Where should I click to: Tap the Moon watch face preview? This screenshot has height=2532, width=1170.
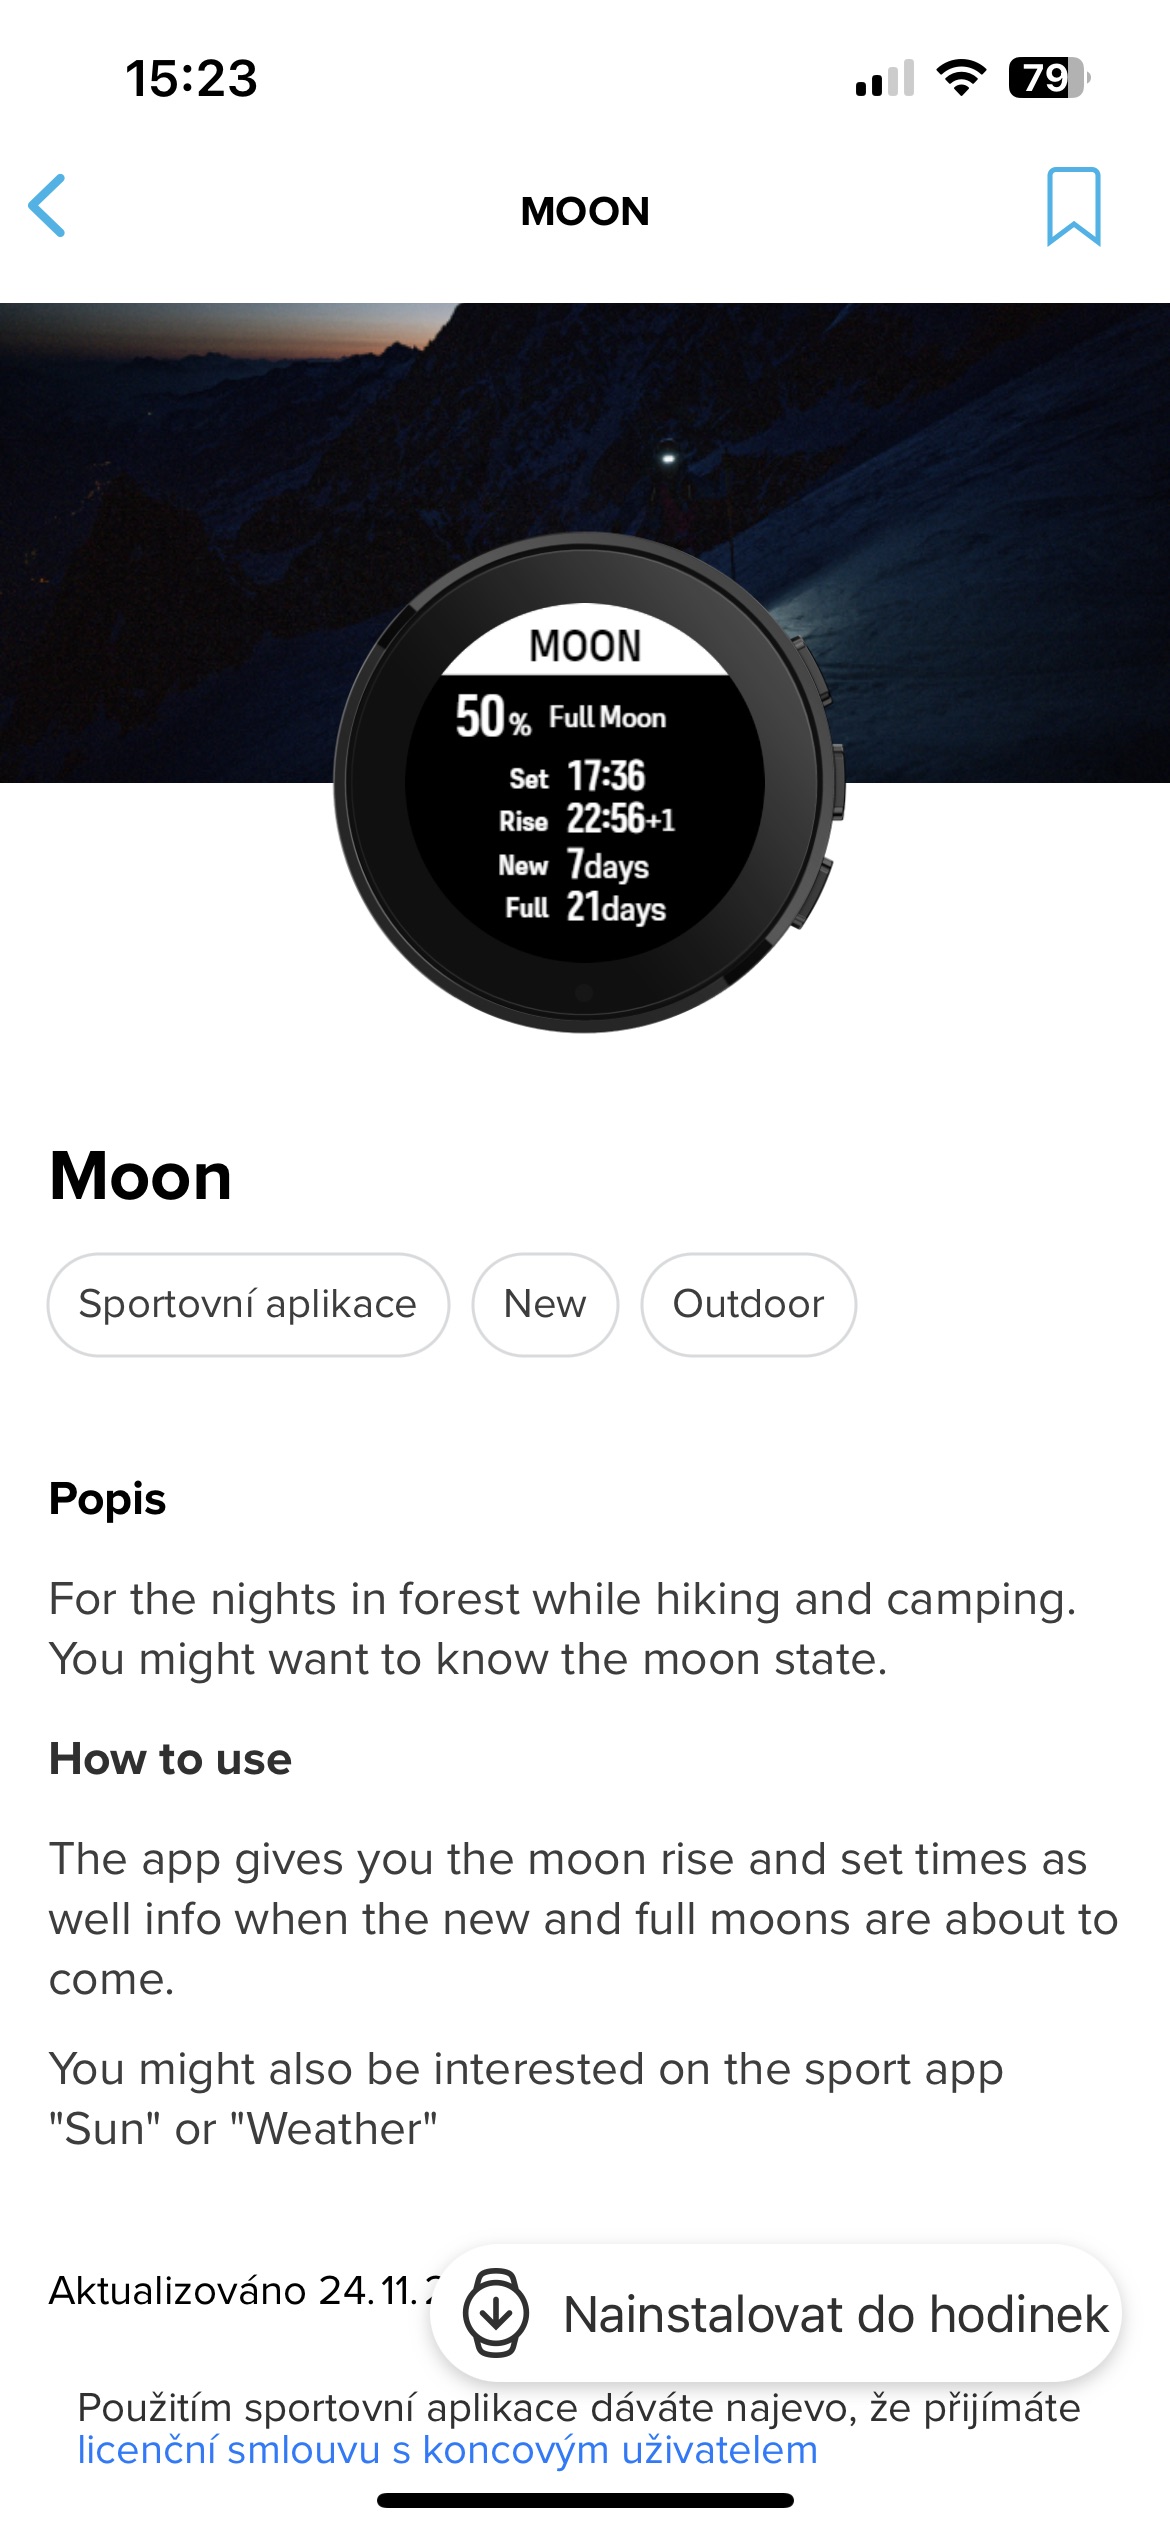tap(586, 783)
